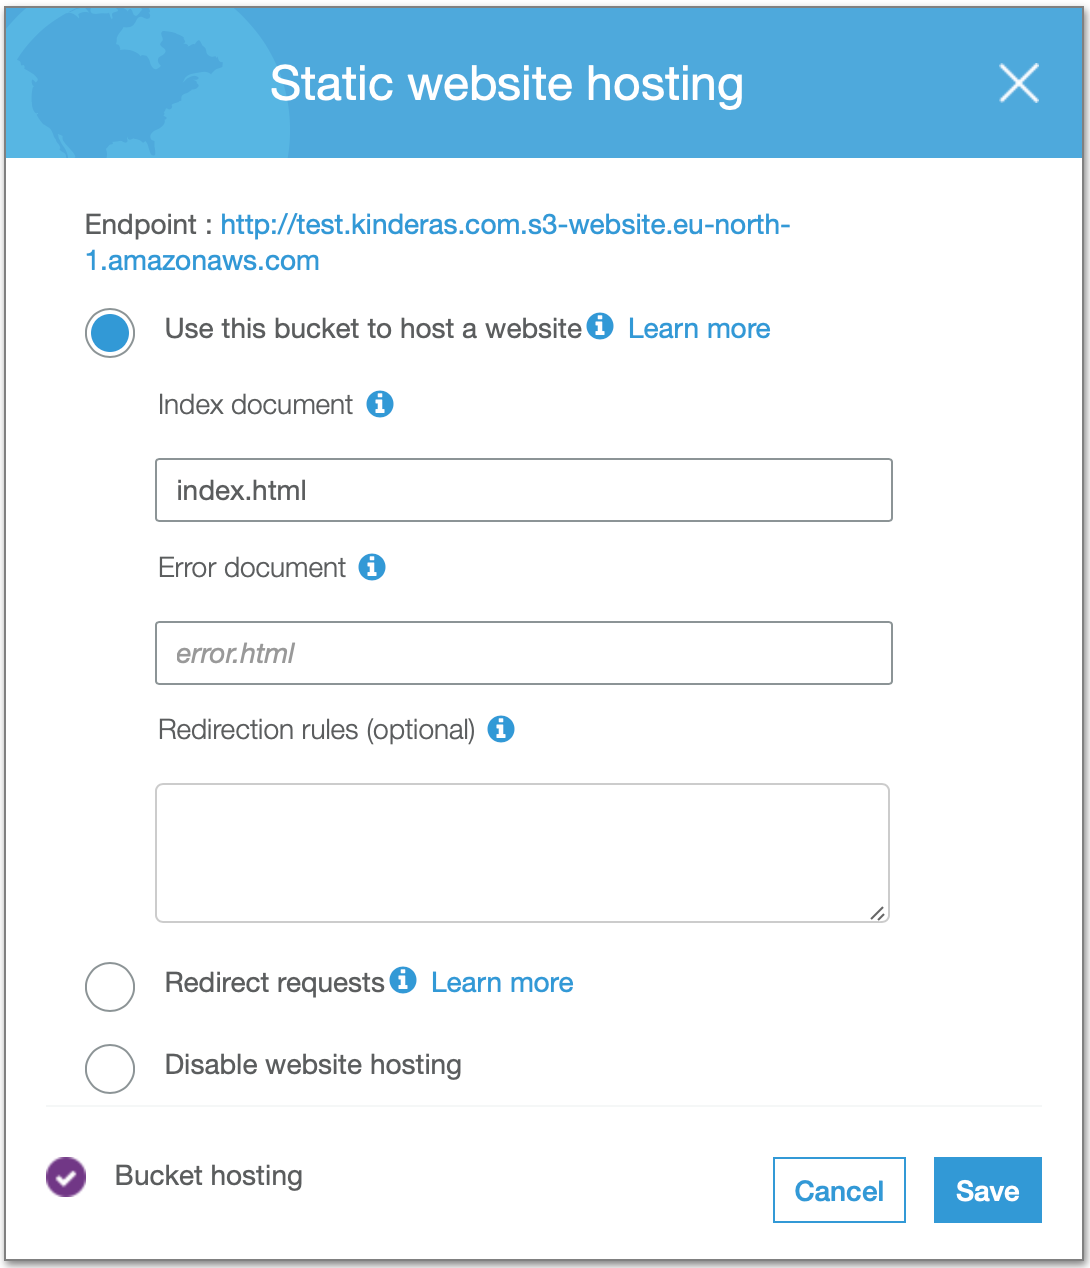1090x1268 pixels.
Task: Open the Redirection rules info tooltip
Action: pos(501,730)
